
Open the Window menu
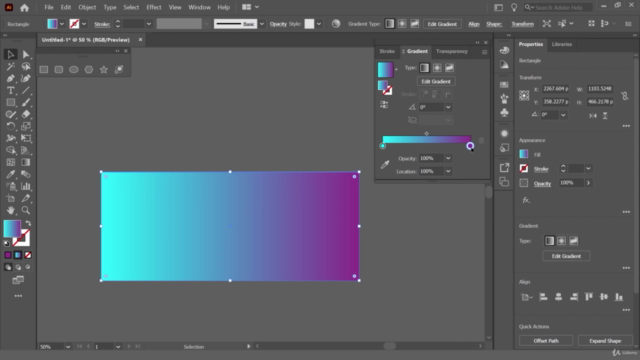pos(199,7)
